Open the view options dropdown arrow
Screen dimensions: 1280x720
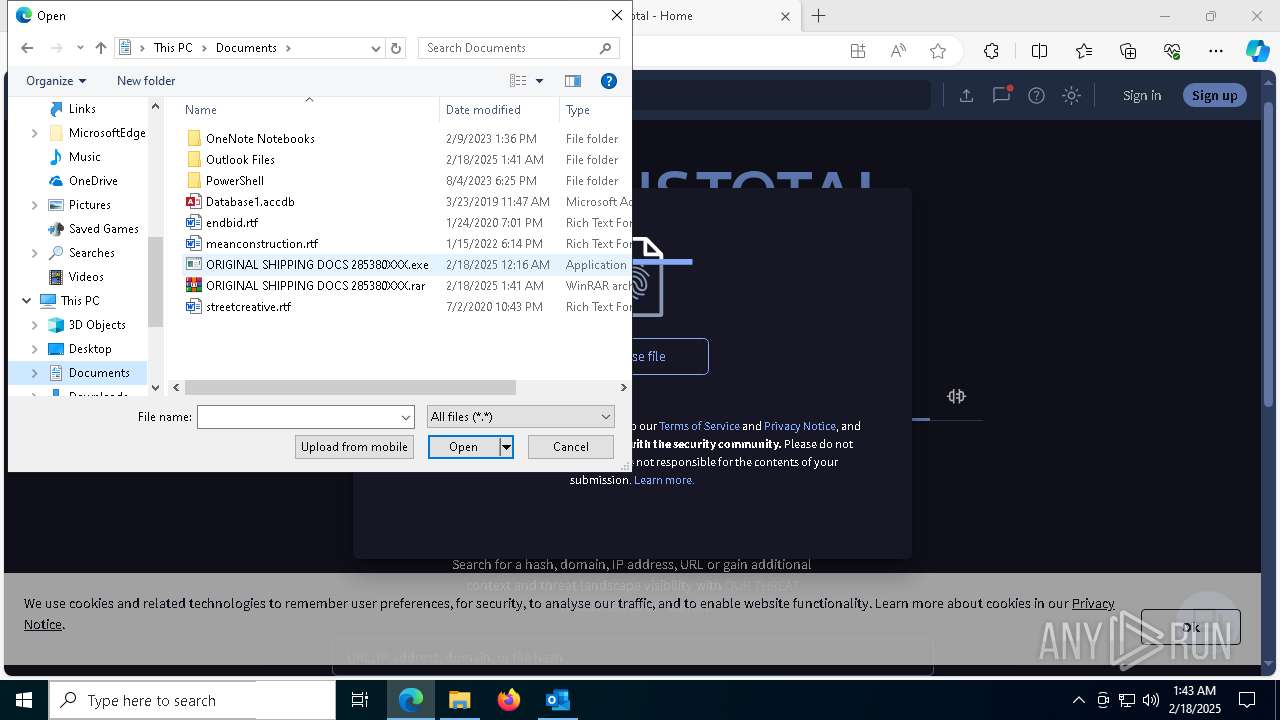540,81
